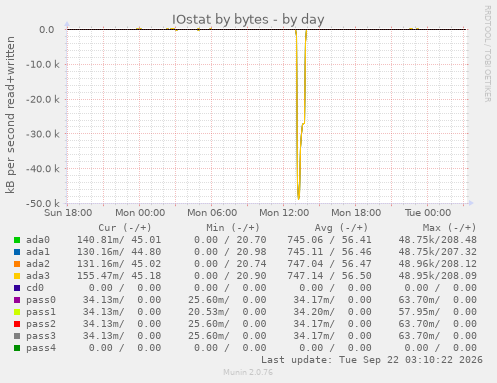497x383 pixels.
Task: Click the 'Tue 00:00' x-axis label
Action: tap(428, 213)
